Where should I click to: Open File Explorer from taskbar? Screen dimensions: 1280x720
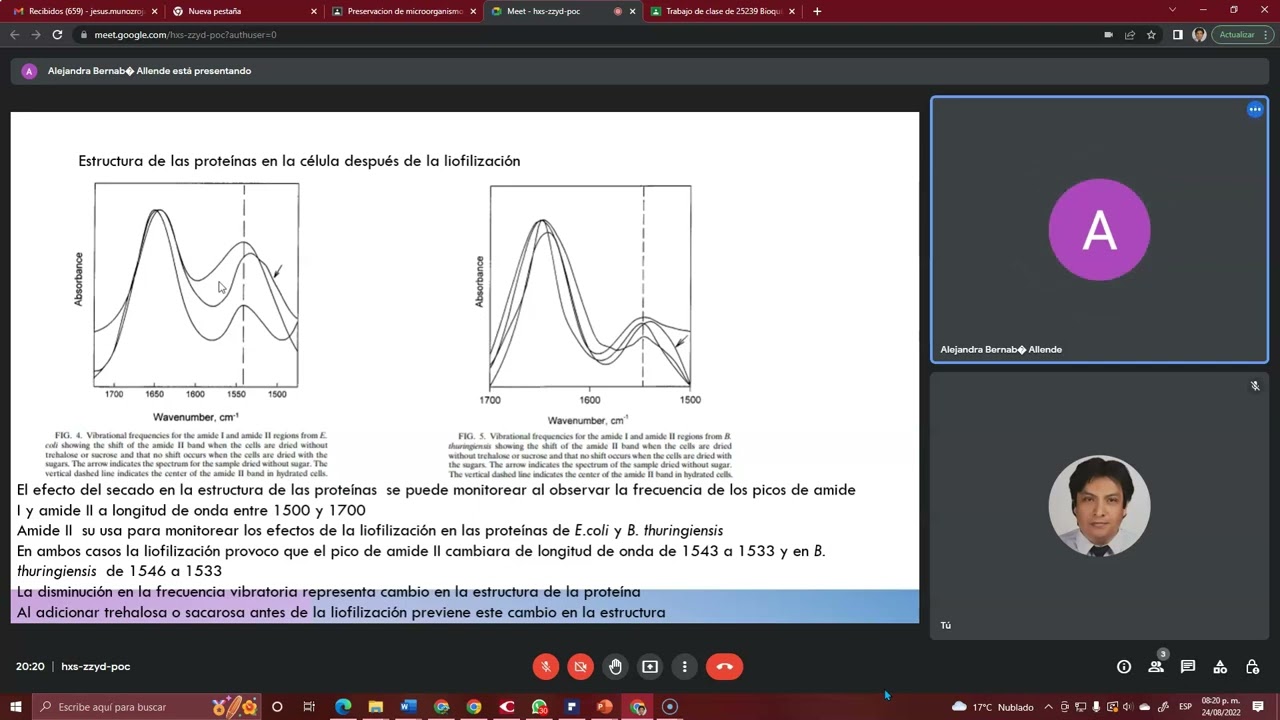(x=375, y=707)
